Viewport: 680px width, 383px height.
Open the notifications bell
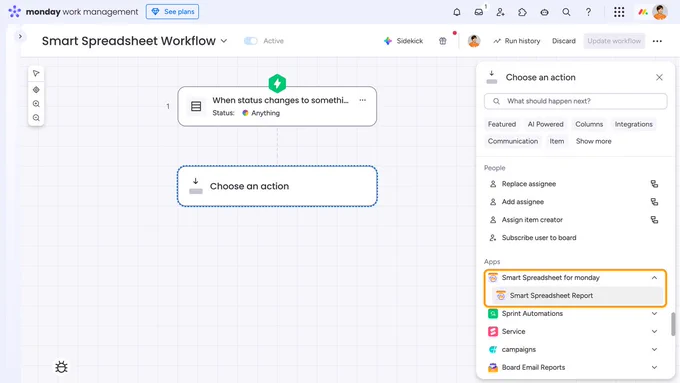coord(457,12)
